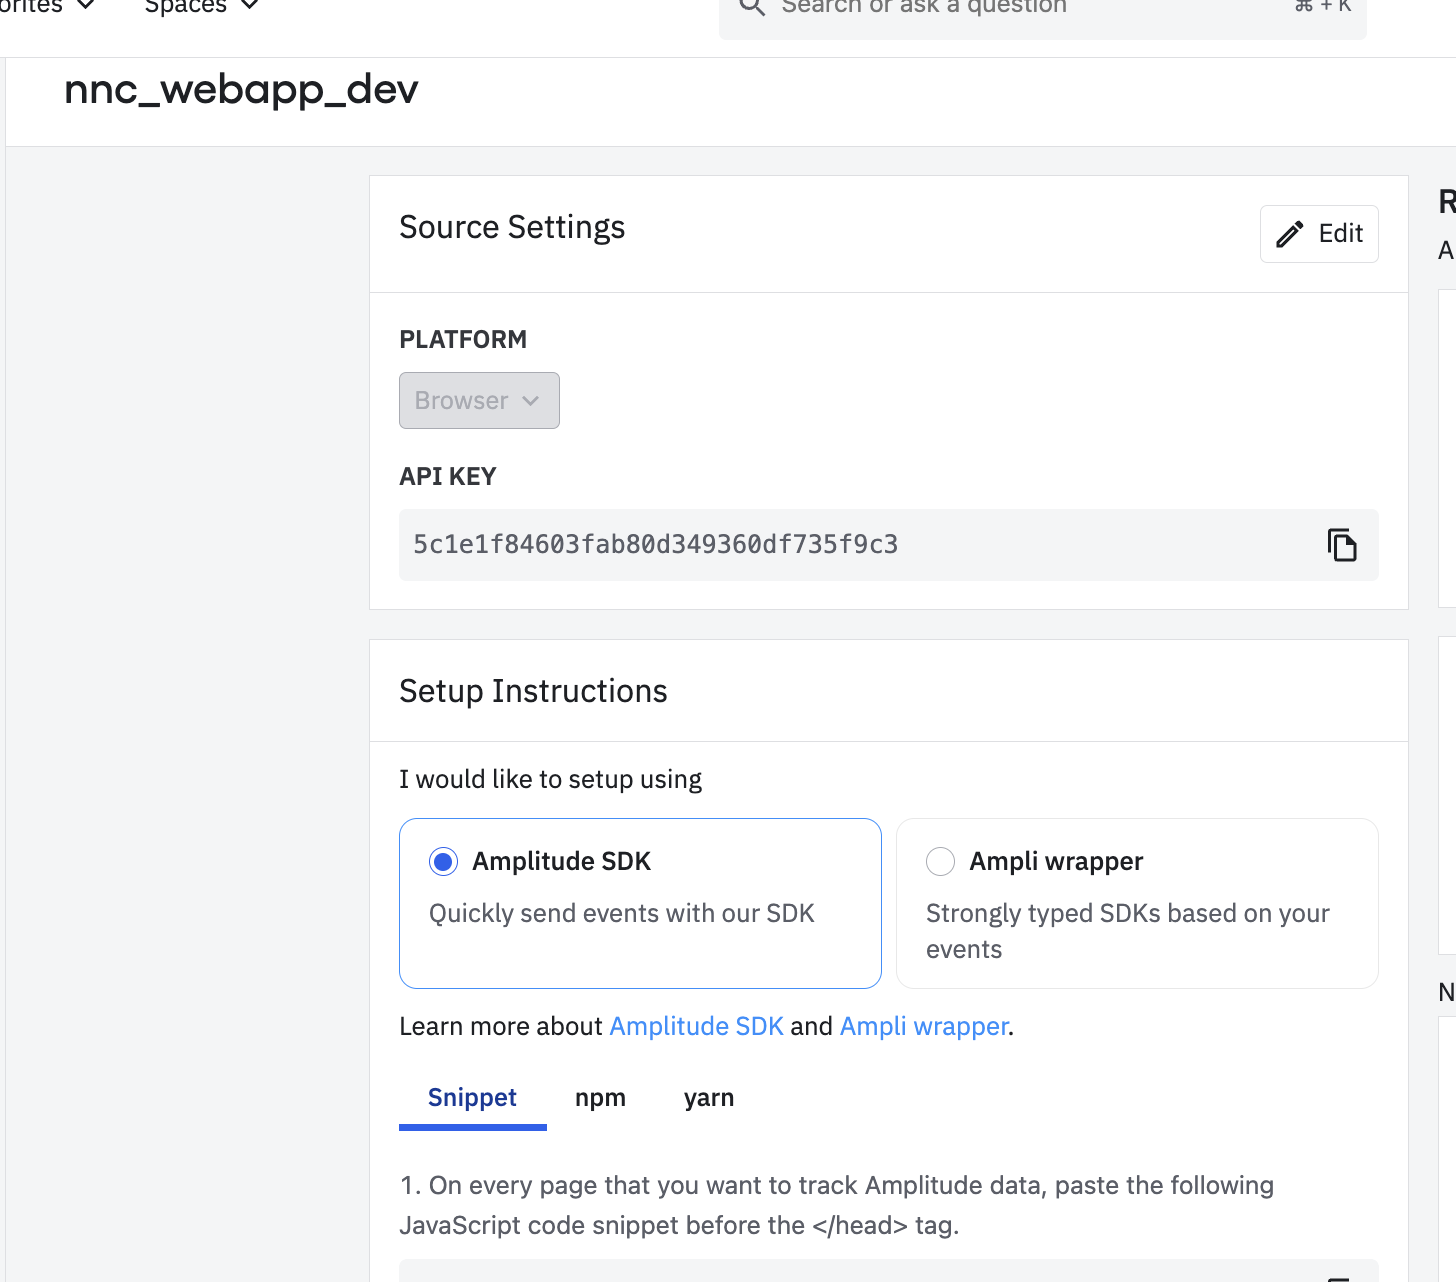The image size is (1456, 1282).
Task: Copy the API key using copy icon
Action: [x=1341, y=545]
